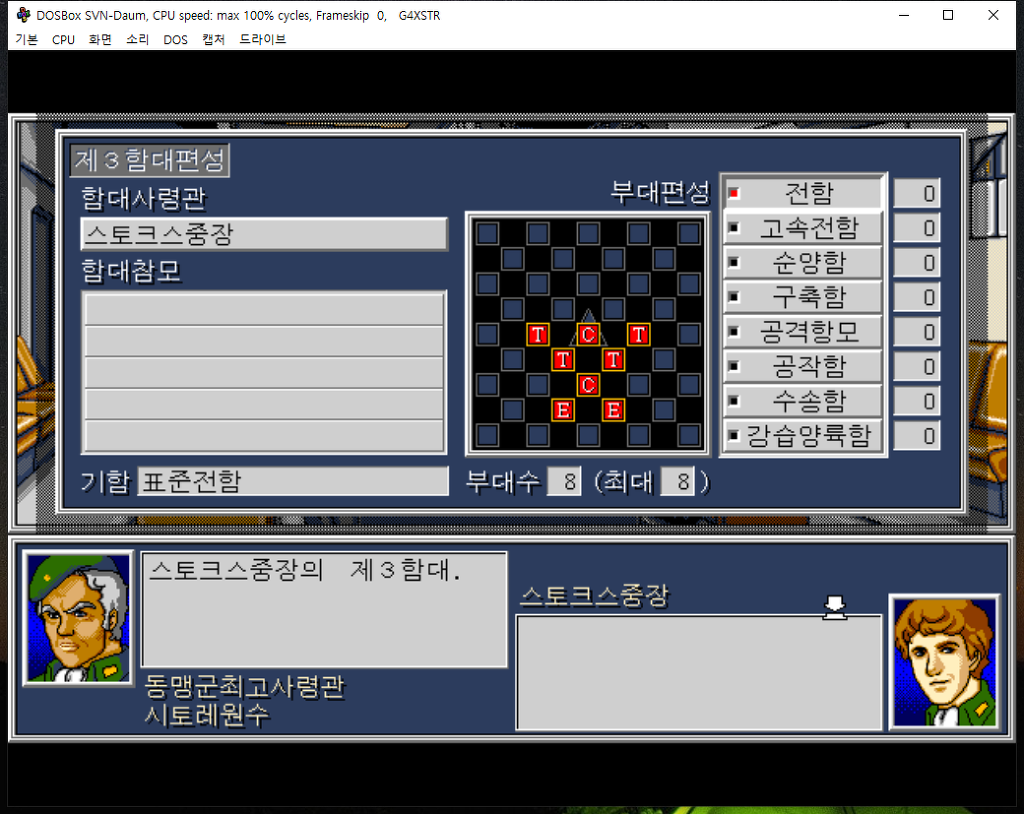Image resolution: width=1024 pixels, height=814 pixels.
Task: Pick 공격항모 attack carrier type
Action: point(803,332)
